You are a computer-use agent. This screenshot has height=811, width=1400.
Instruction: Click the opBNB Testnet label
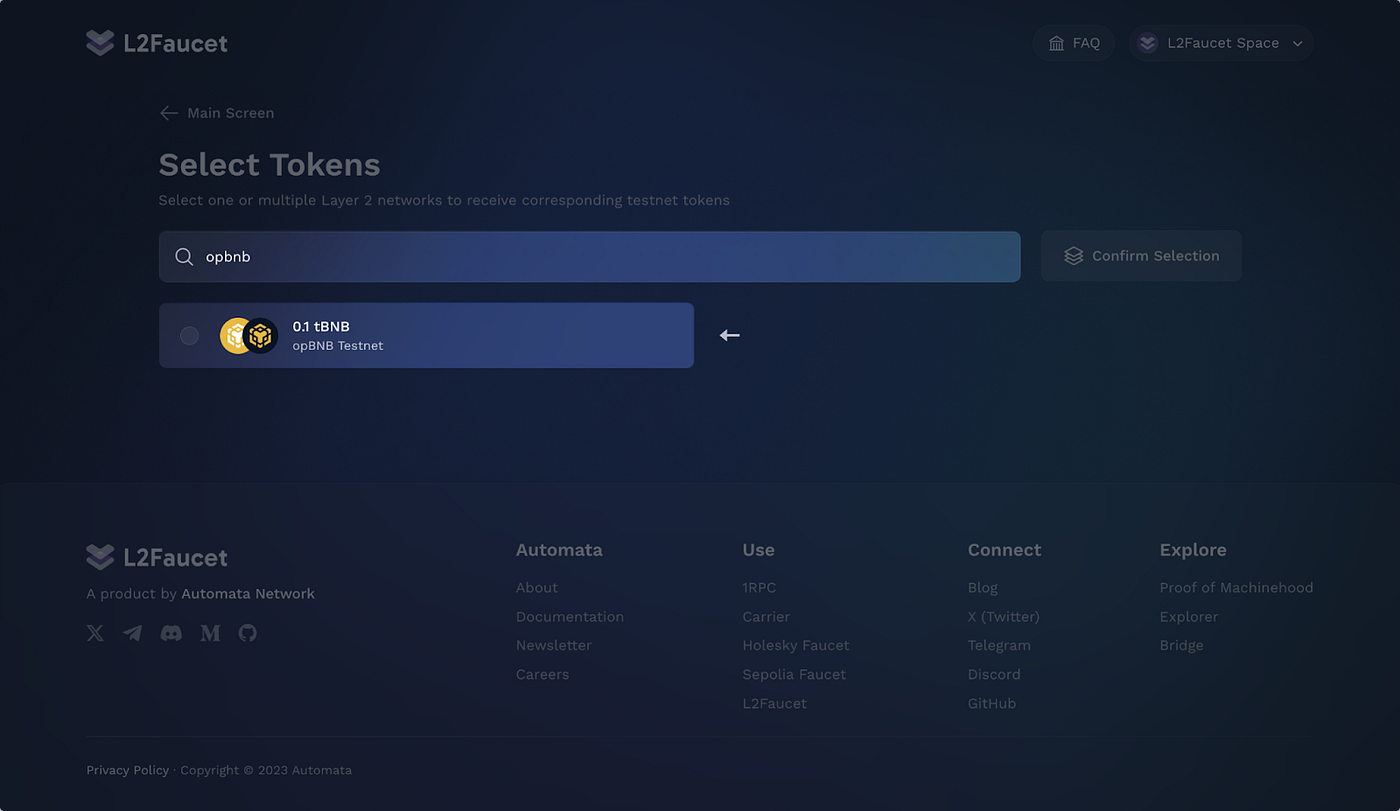click(338, 346)
